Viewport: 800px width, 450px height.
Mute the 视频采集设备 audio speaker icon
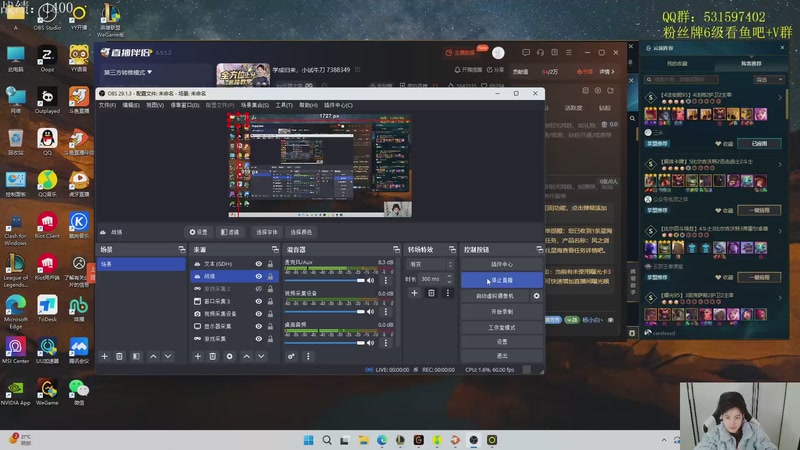coord(370,311)
